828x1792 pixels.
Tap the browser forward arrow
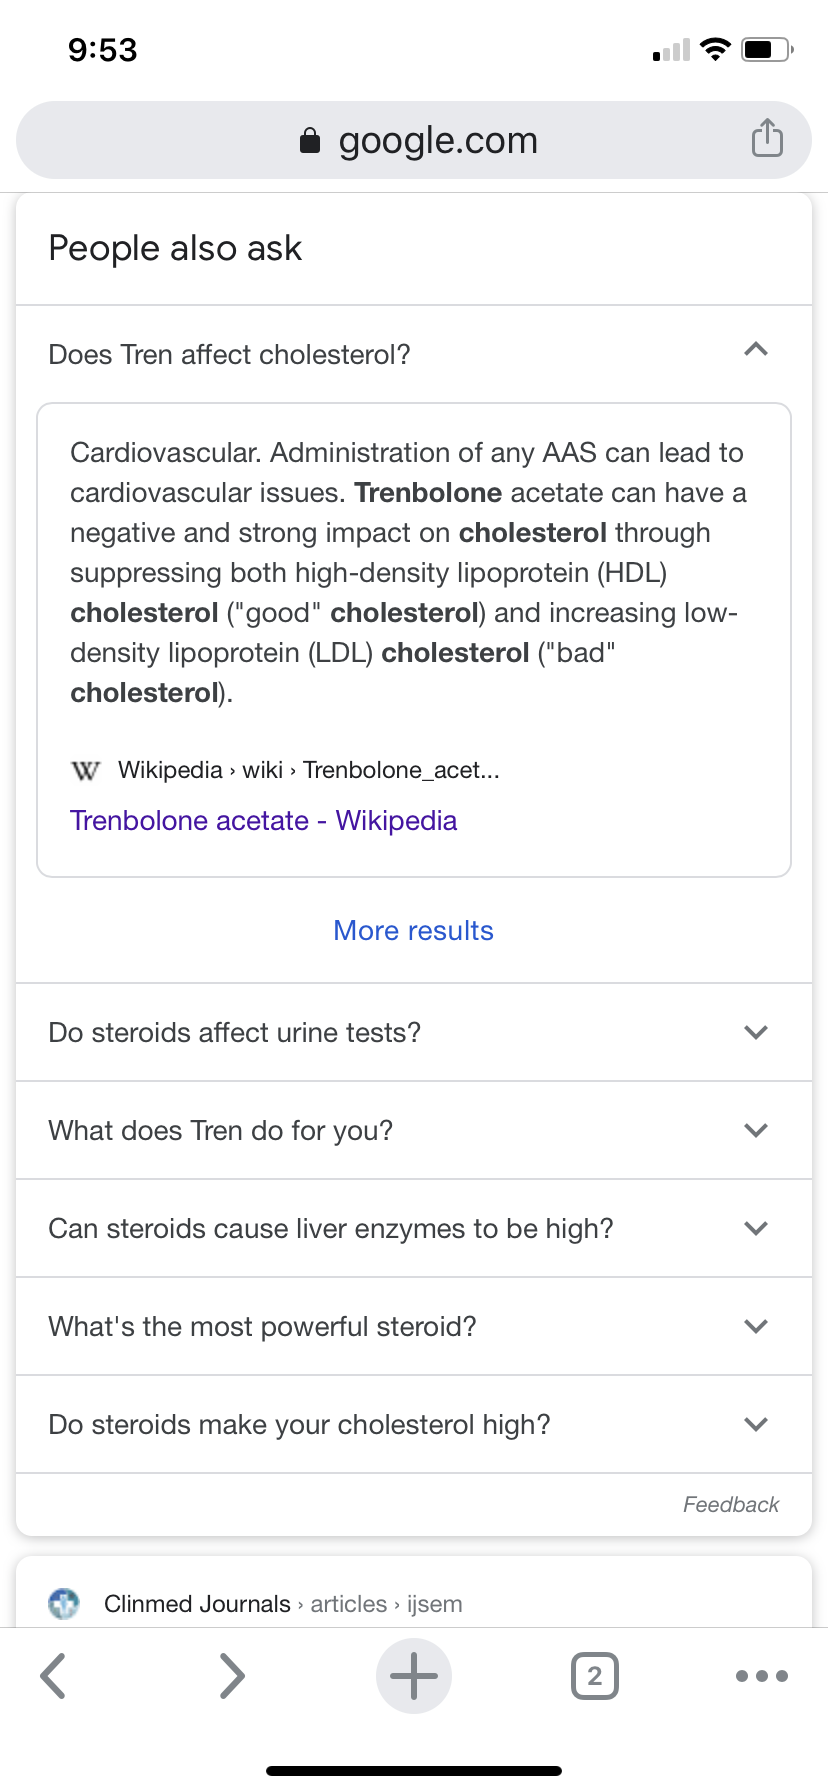[232, 1676]
